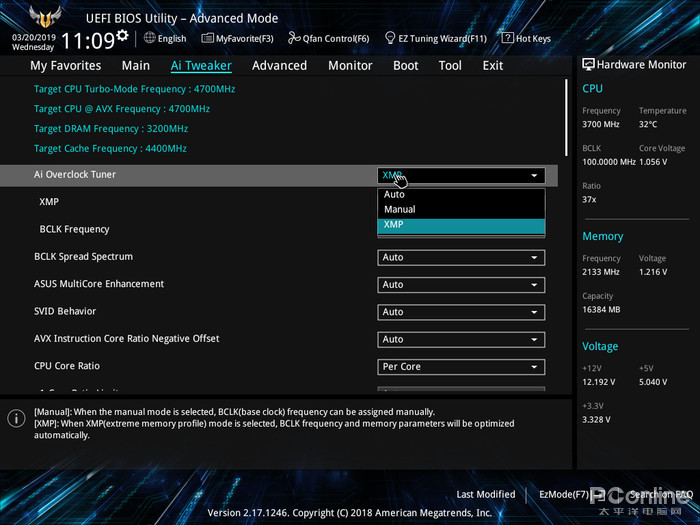
Task: Click the EZ Tuning Wizard bulb icon
Action: point(390,38)
